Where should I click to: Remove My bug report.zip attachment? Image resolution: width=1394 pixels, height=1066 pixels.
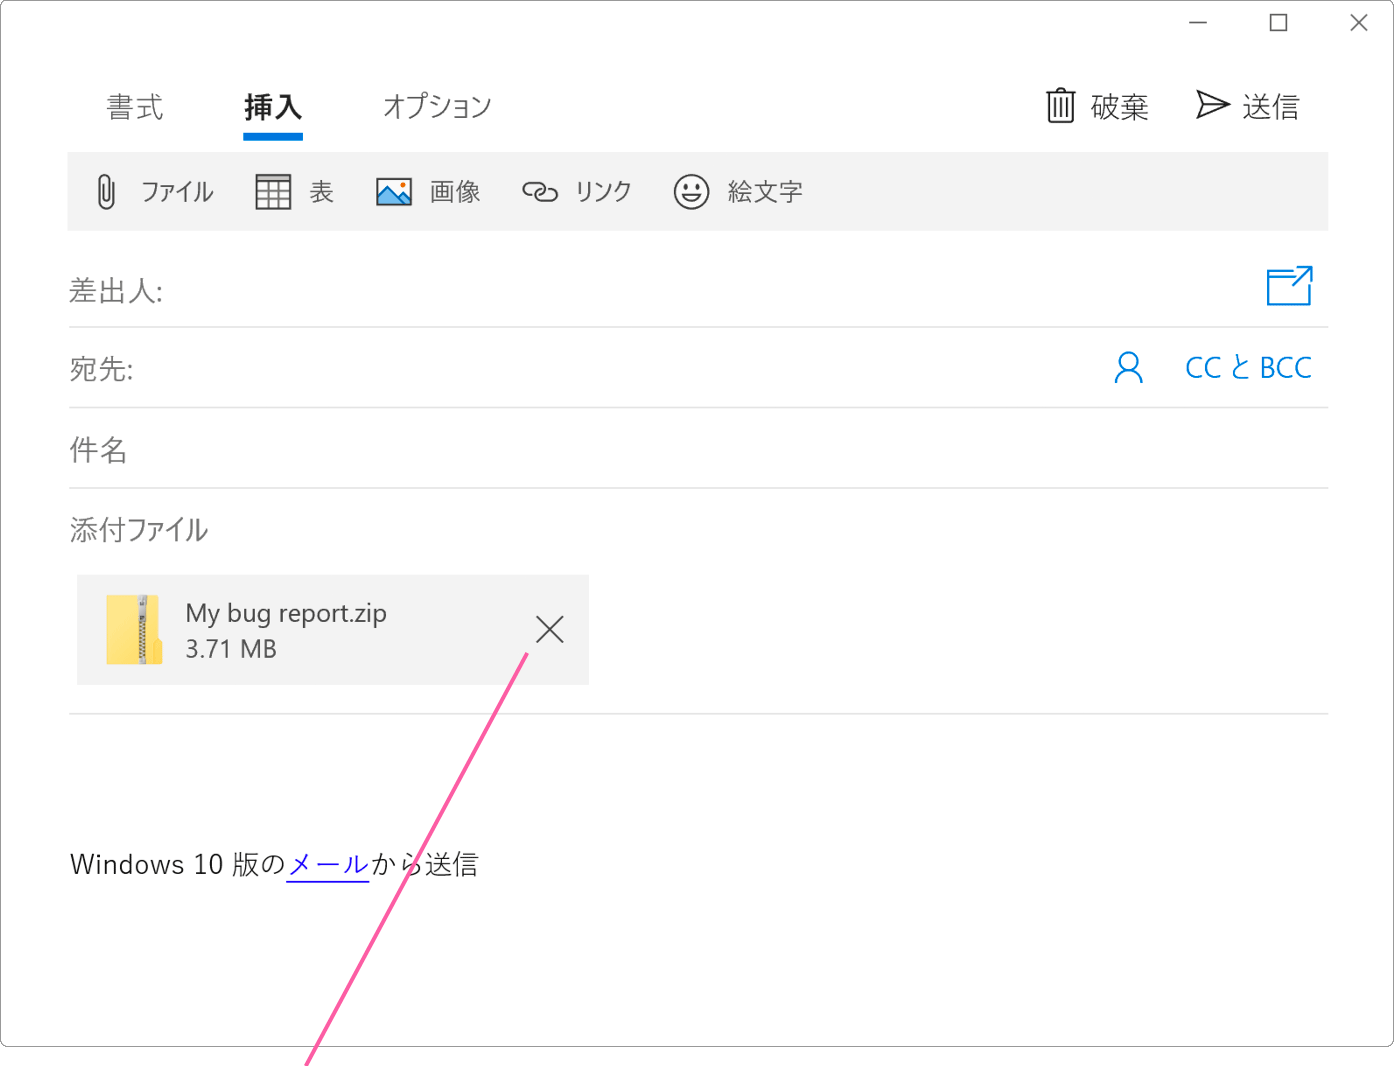[550, 629]
